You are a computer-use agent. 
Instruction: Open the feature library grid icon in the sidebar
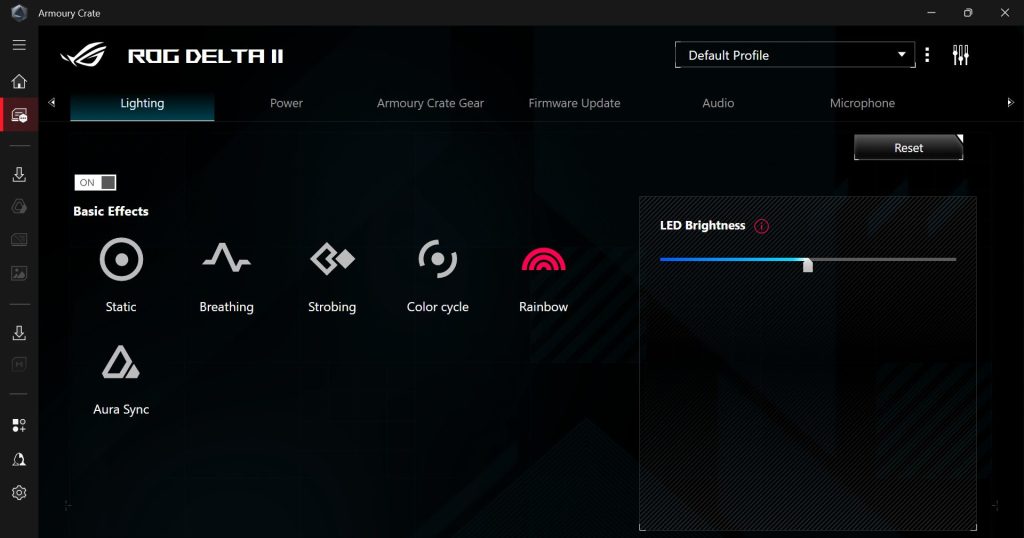pyautogui.click(x=19, y=426)
